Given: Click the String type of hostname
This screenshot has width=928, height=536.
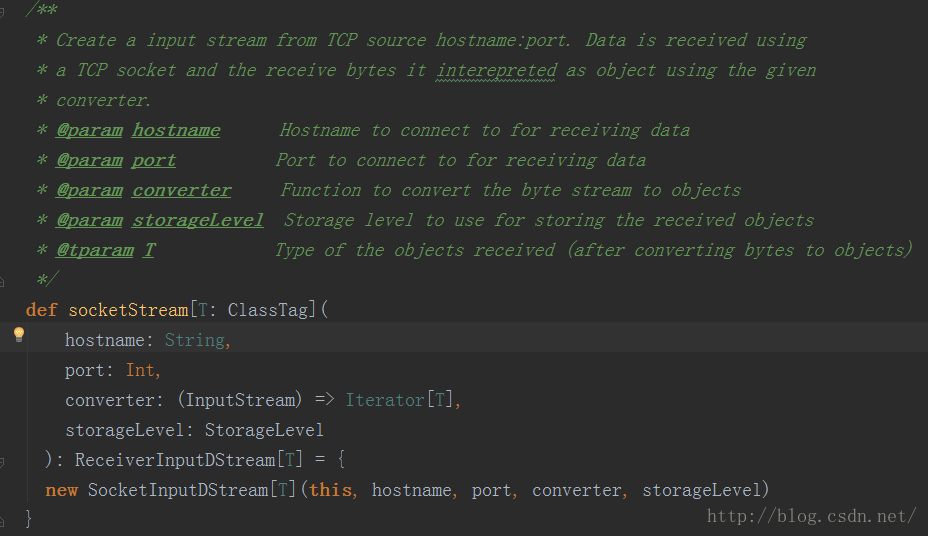Looking at the screenshot, I should [x=195, y=340].
